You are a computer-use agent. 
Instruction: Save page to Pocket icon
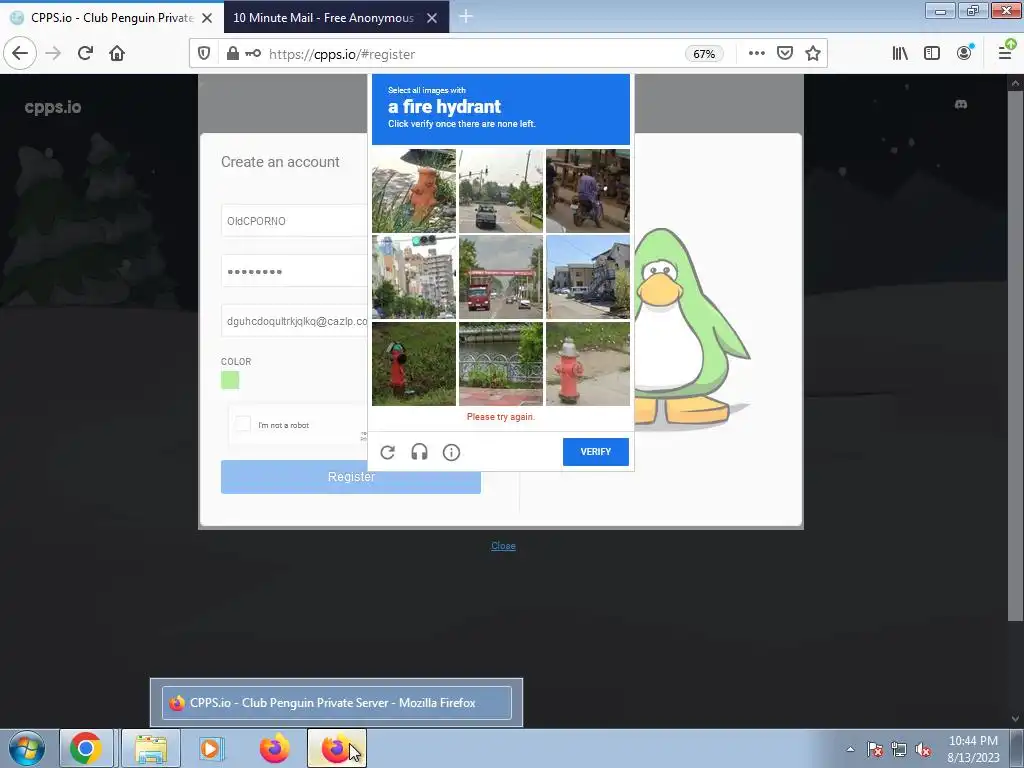click(x=784, y=54)
